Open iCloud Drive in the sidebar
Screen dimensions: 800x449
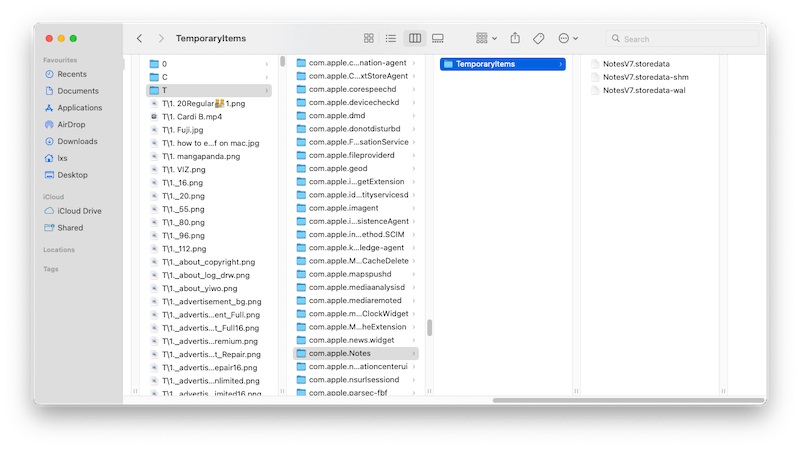point(79,211)
